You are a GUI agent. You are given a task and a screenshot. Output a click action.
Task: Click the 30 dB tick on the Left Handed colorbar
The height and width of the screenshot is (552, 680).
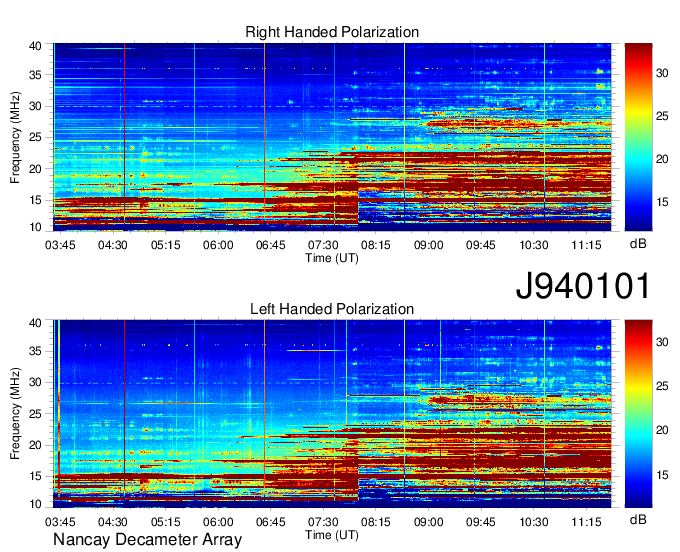[662, 342]
